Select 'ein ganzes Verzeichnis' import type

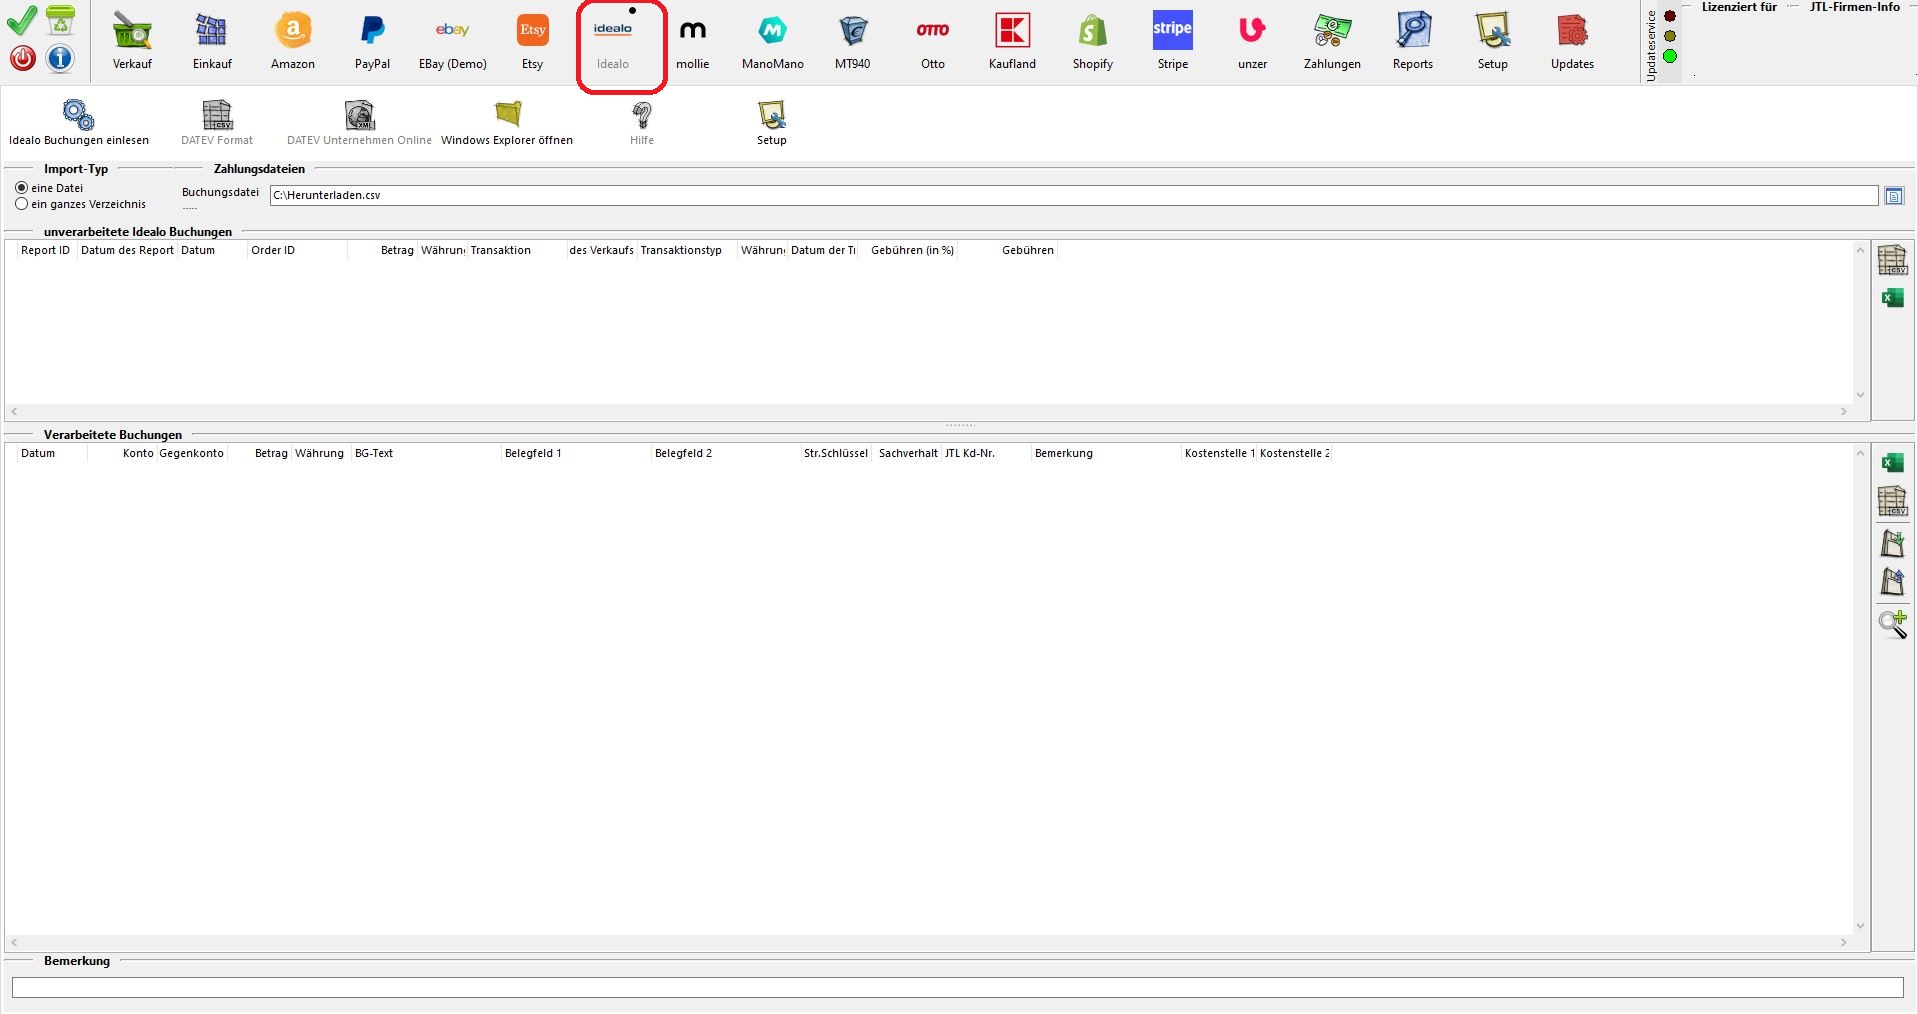click(x=22, y=204)
